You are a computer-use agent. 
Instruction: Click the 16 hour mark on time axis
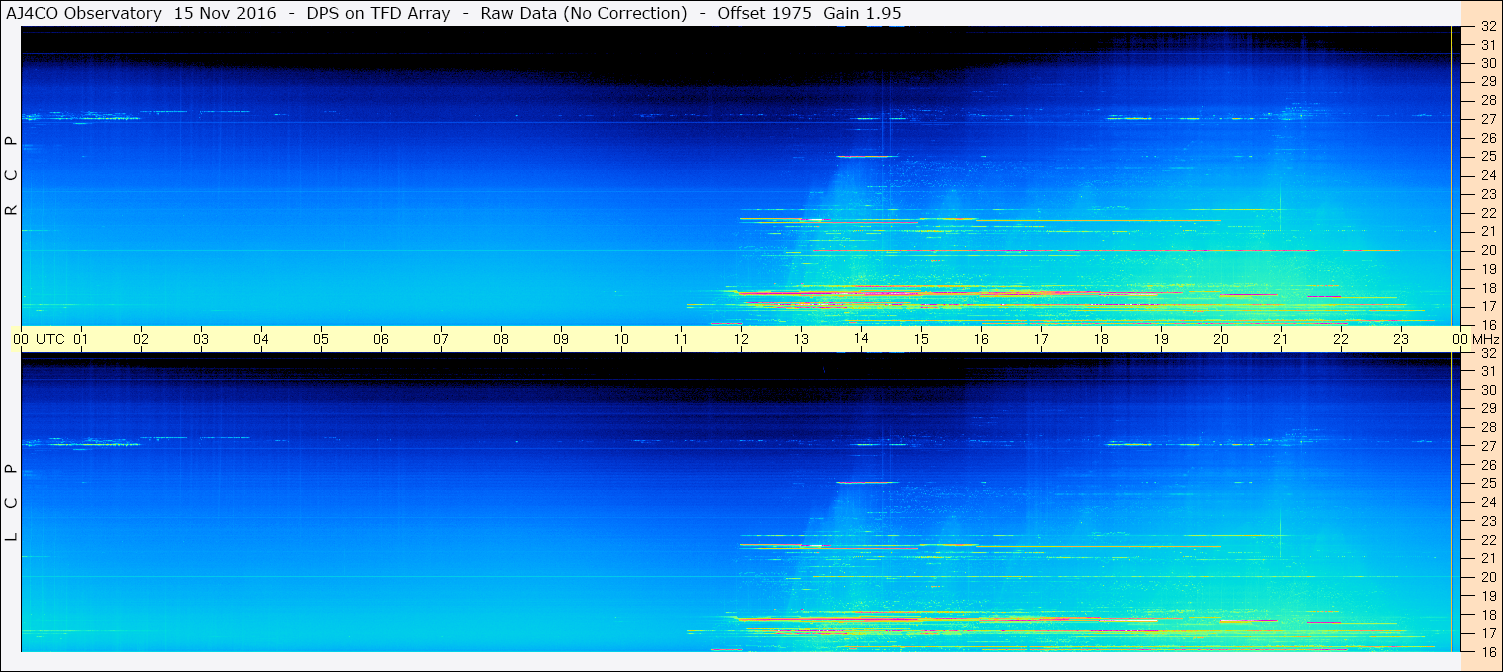pyautogui.click(x=981, y=339)
